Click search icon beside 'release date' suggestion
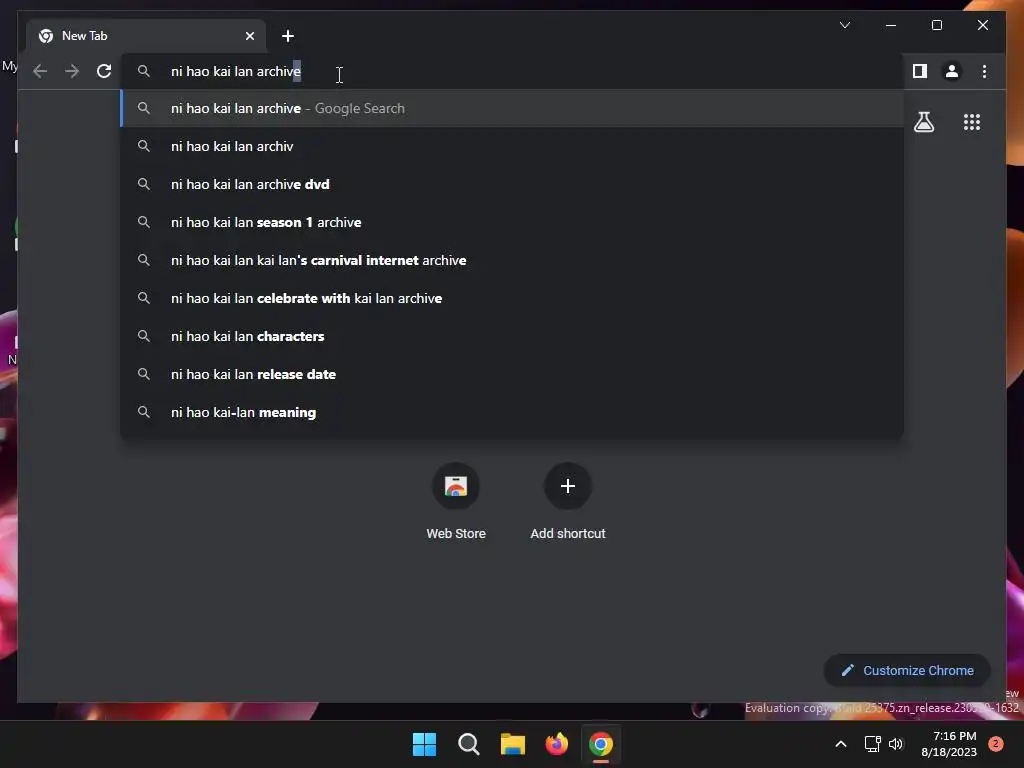Image resolution: width=1024 pixels, height=768 pixels. click(x=144, y=374)
